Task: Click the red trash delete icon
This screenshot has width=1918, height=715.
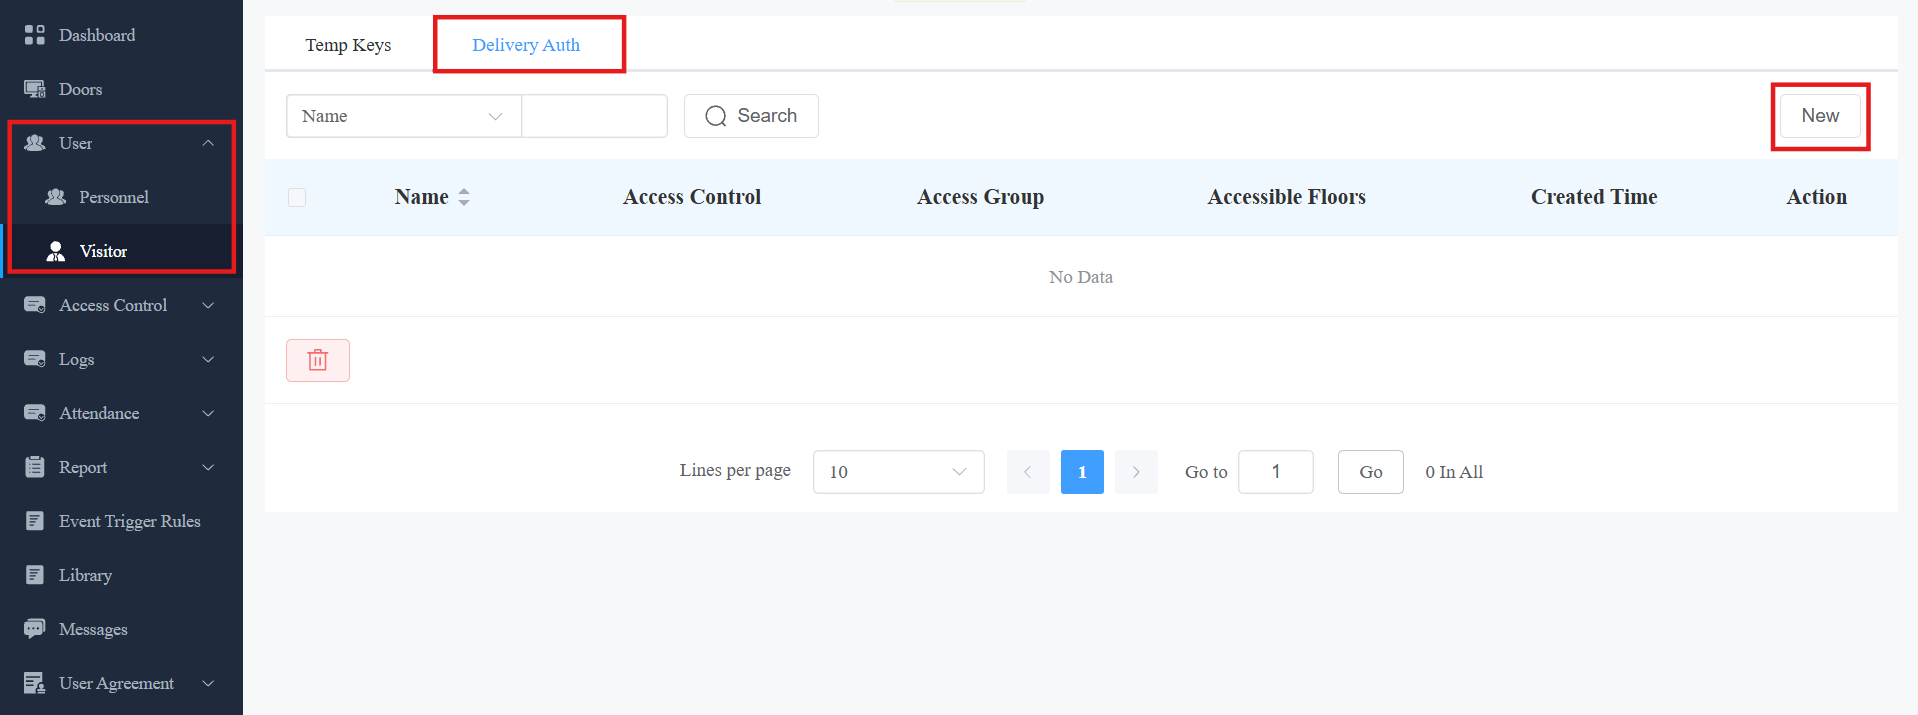Action: click(318, 360)
